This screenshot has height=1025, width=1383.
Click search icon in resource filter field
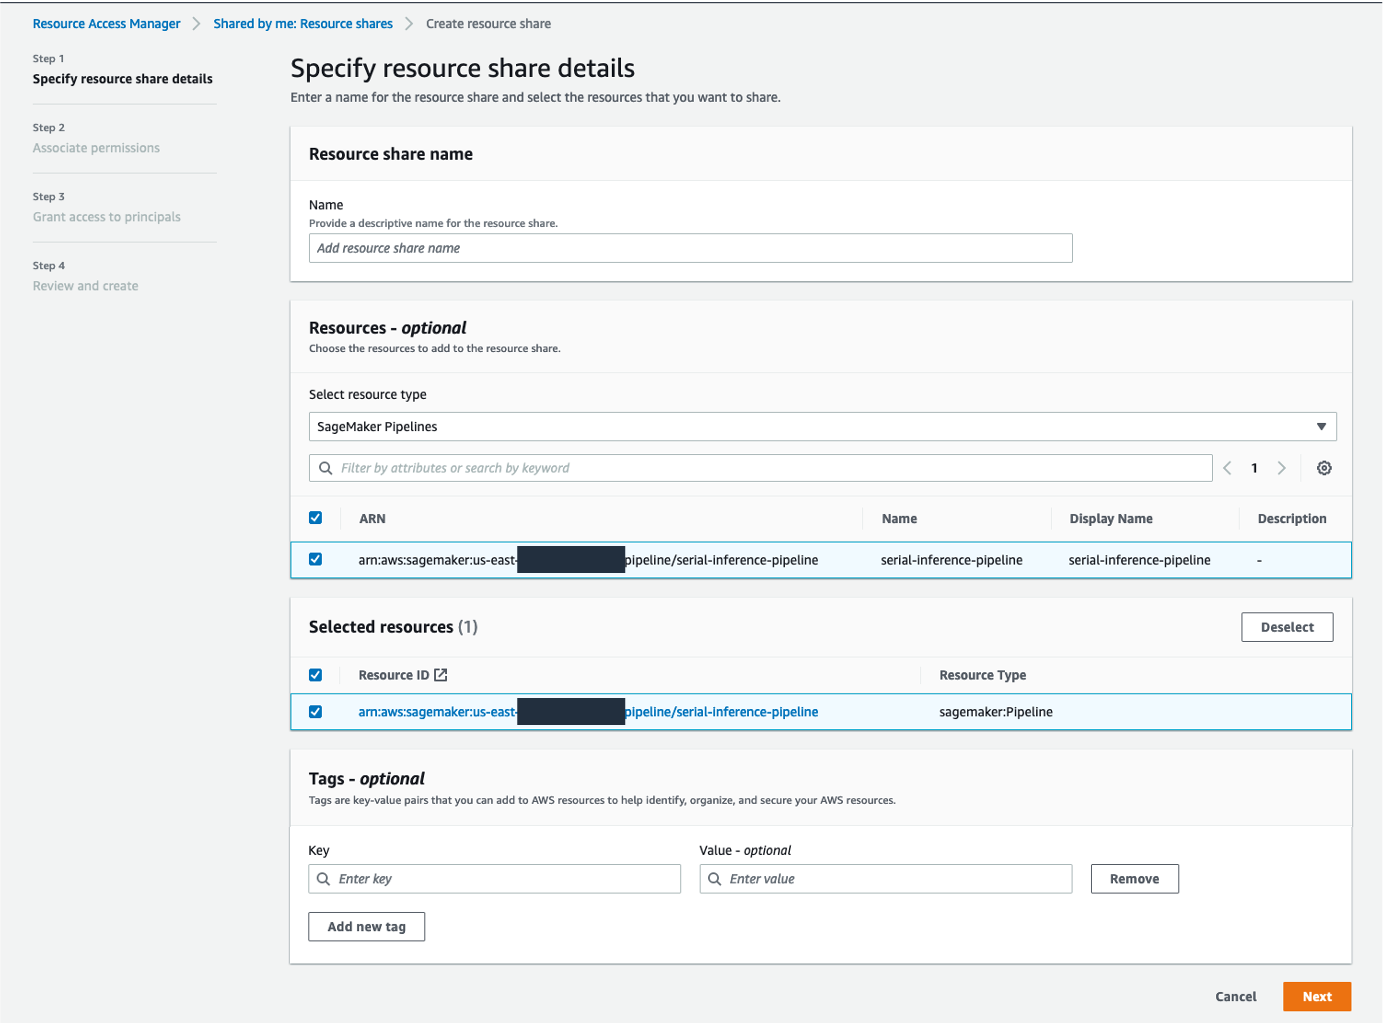click(326, 468)
